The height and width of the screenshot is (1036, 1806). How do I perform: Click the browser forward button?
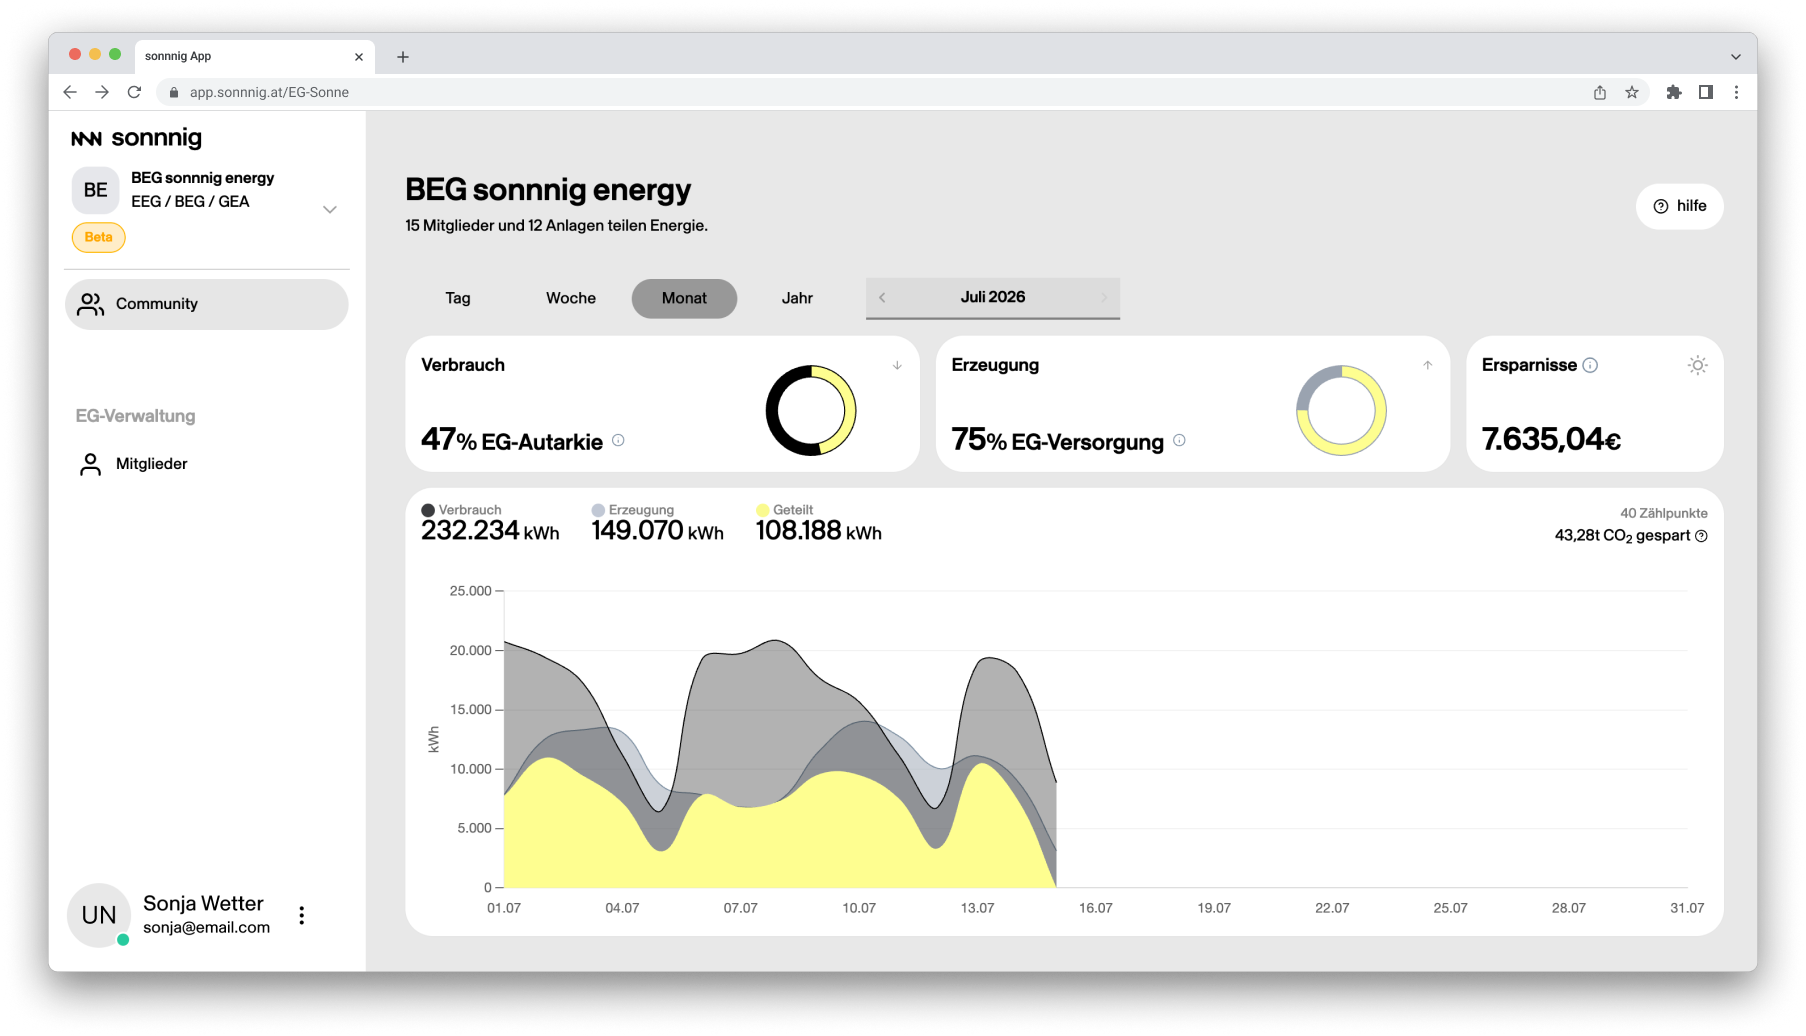(102, 92)
